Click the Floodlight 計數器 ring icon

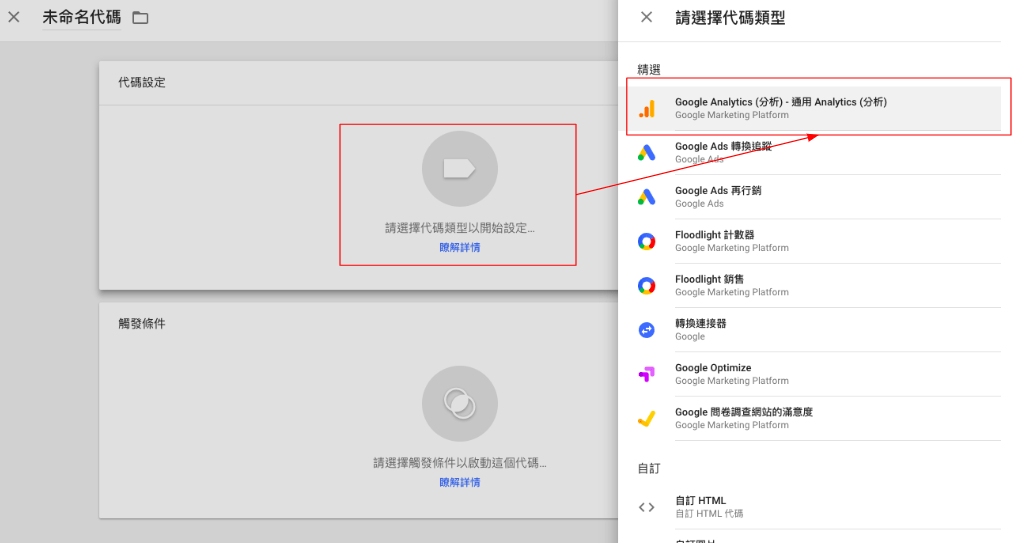coord(647,242)
